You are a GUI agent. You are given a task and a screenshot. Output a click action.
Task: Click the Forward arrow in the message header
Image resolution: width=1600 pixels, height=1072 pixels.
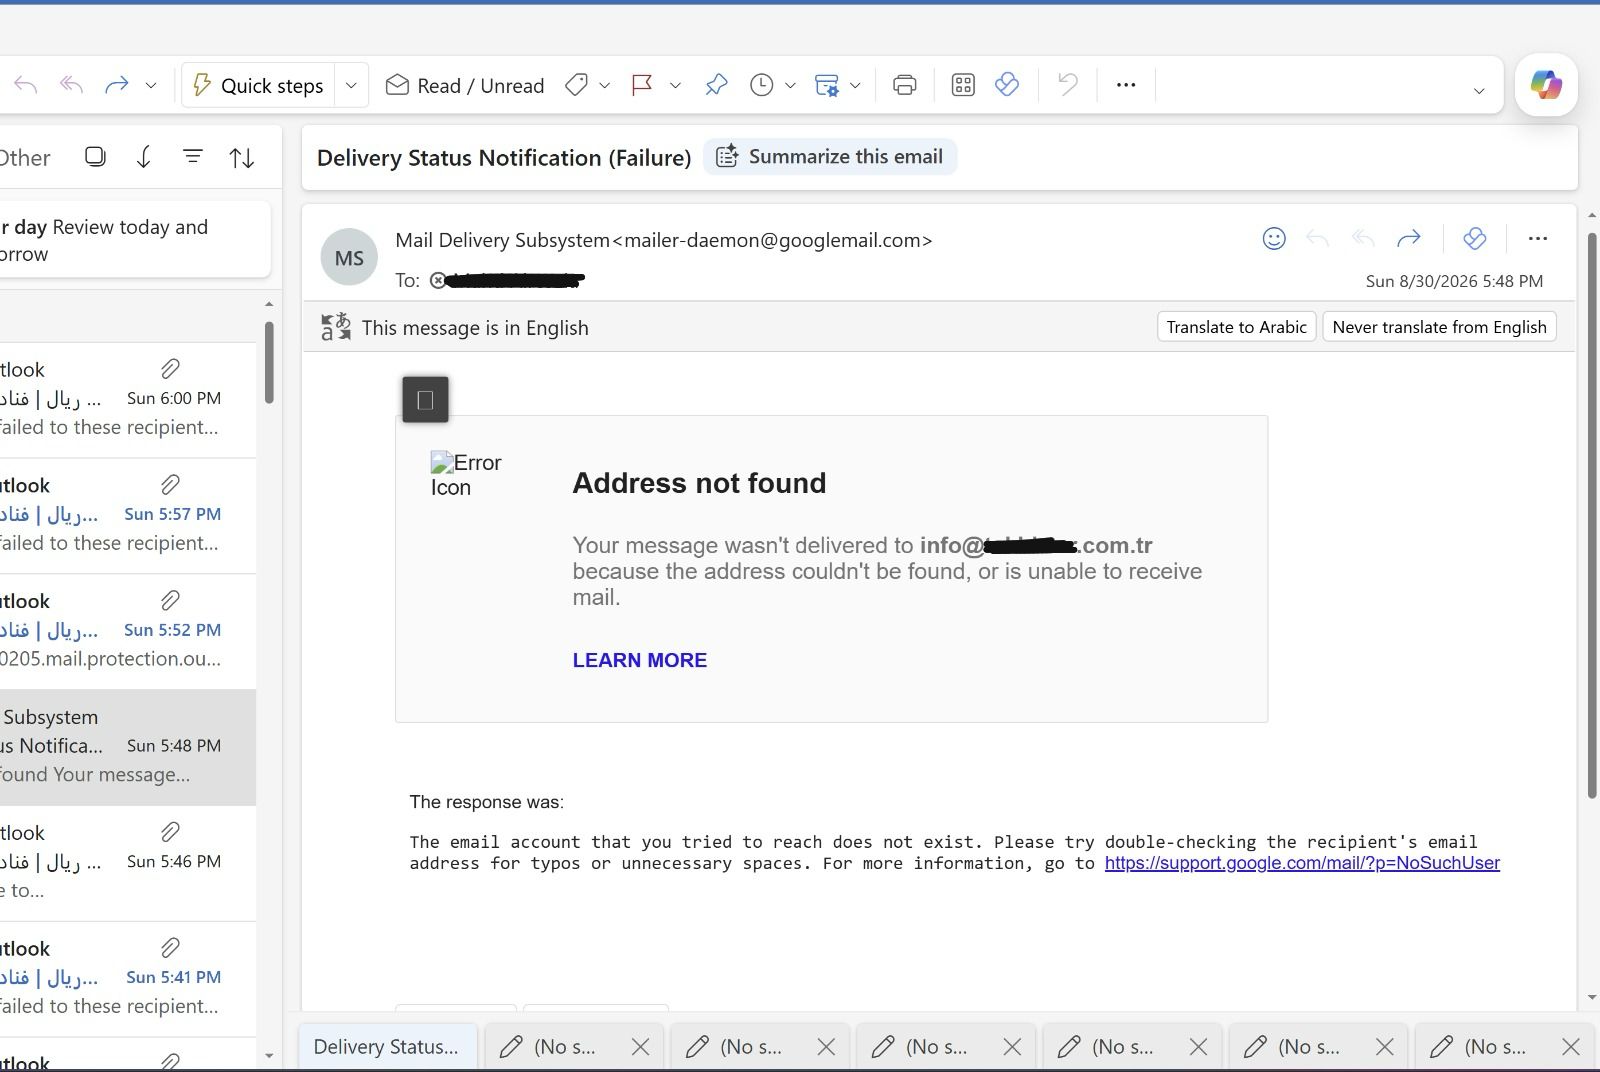point(1409,238)
